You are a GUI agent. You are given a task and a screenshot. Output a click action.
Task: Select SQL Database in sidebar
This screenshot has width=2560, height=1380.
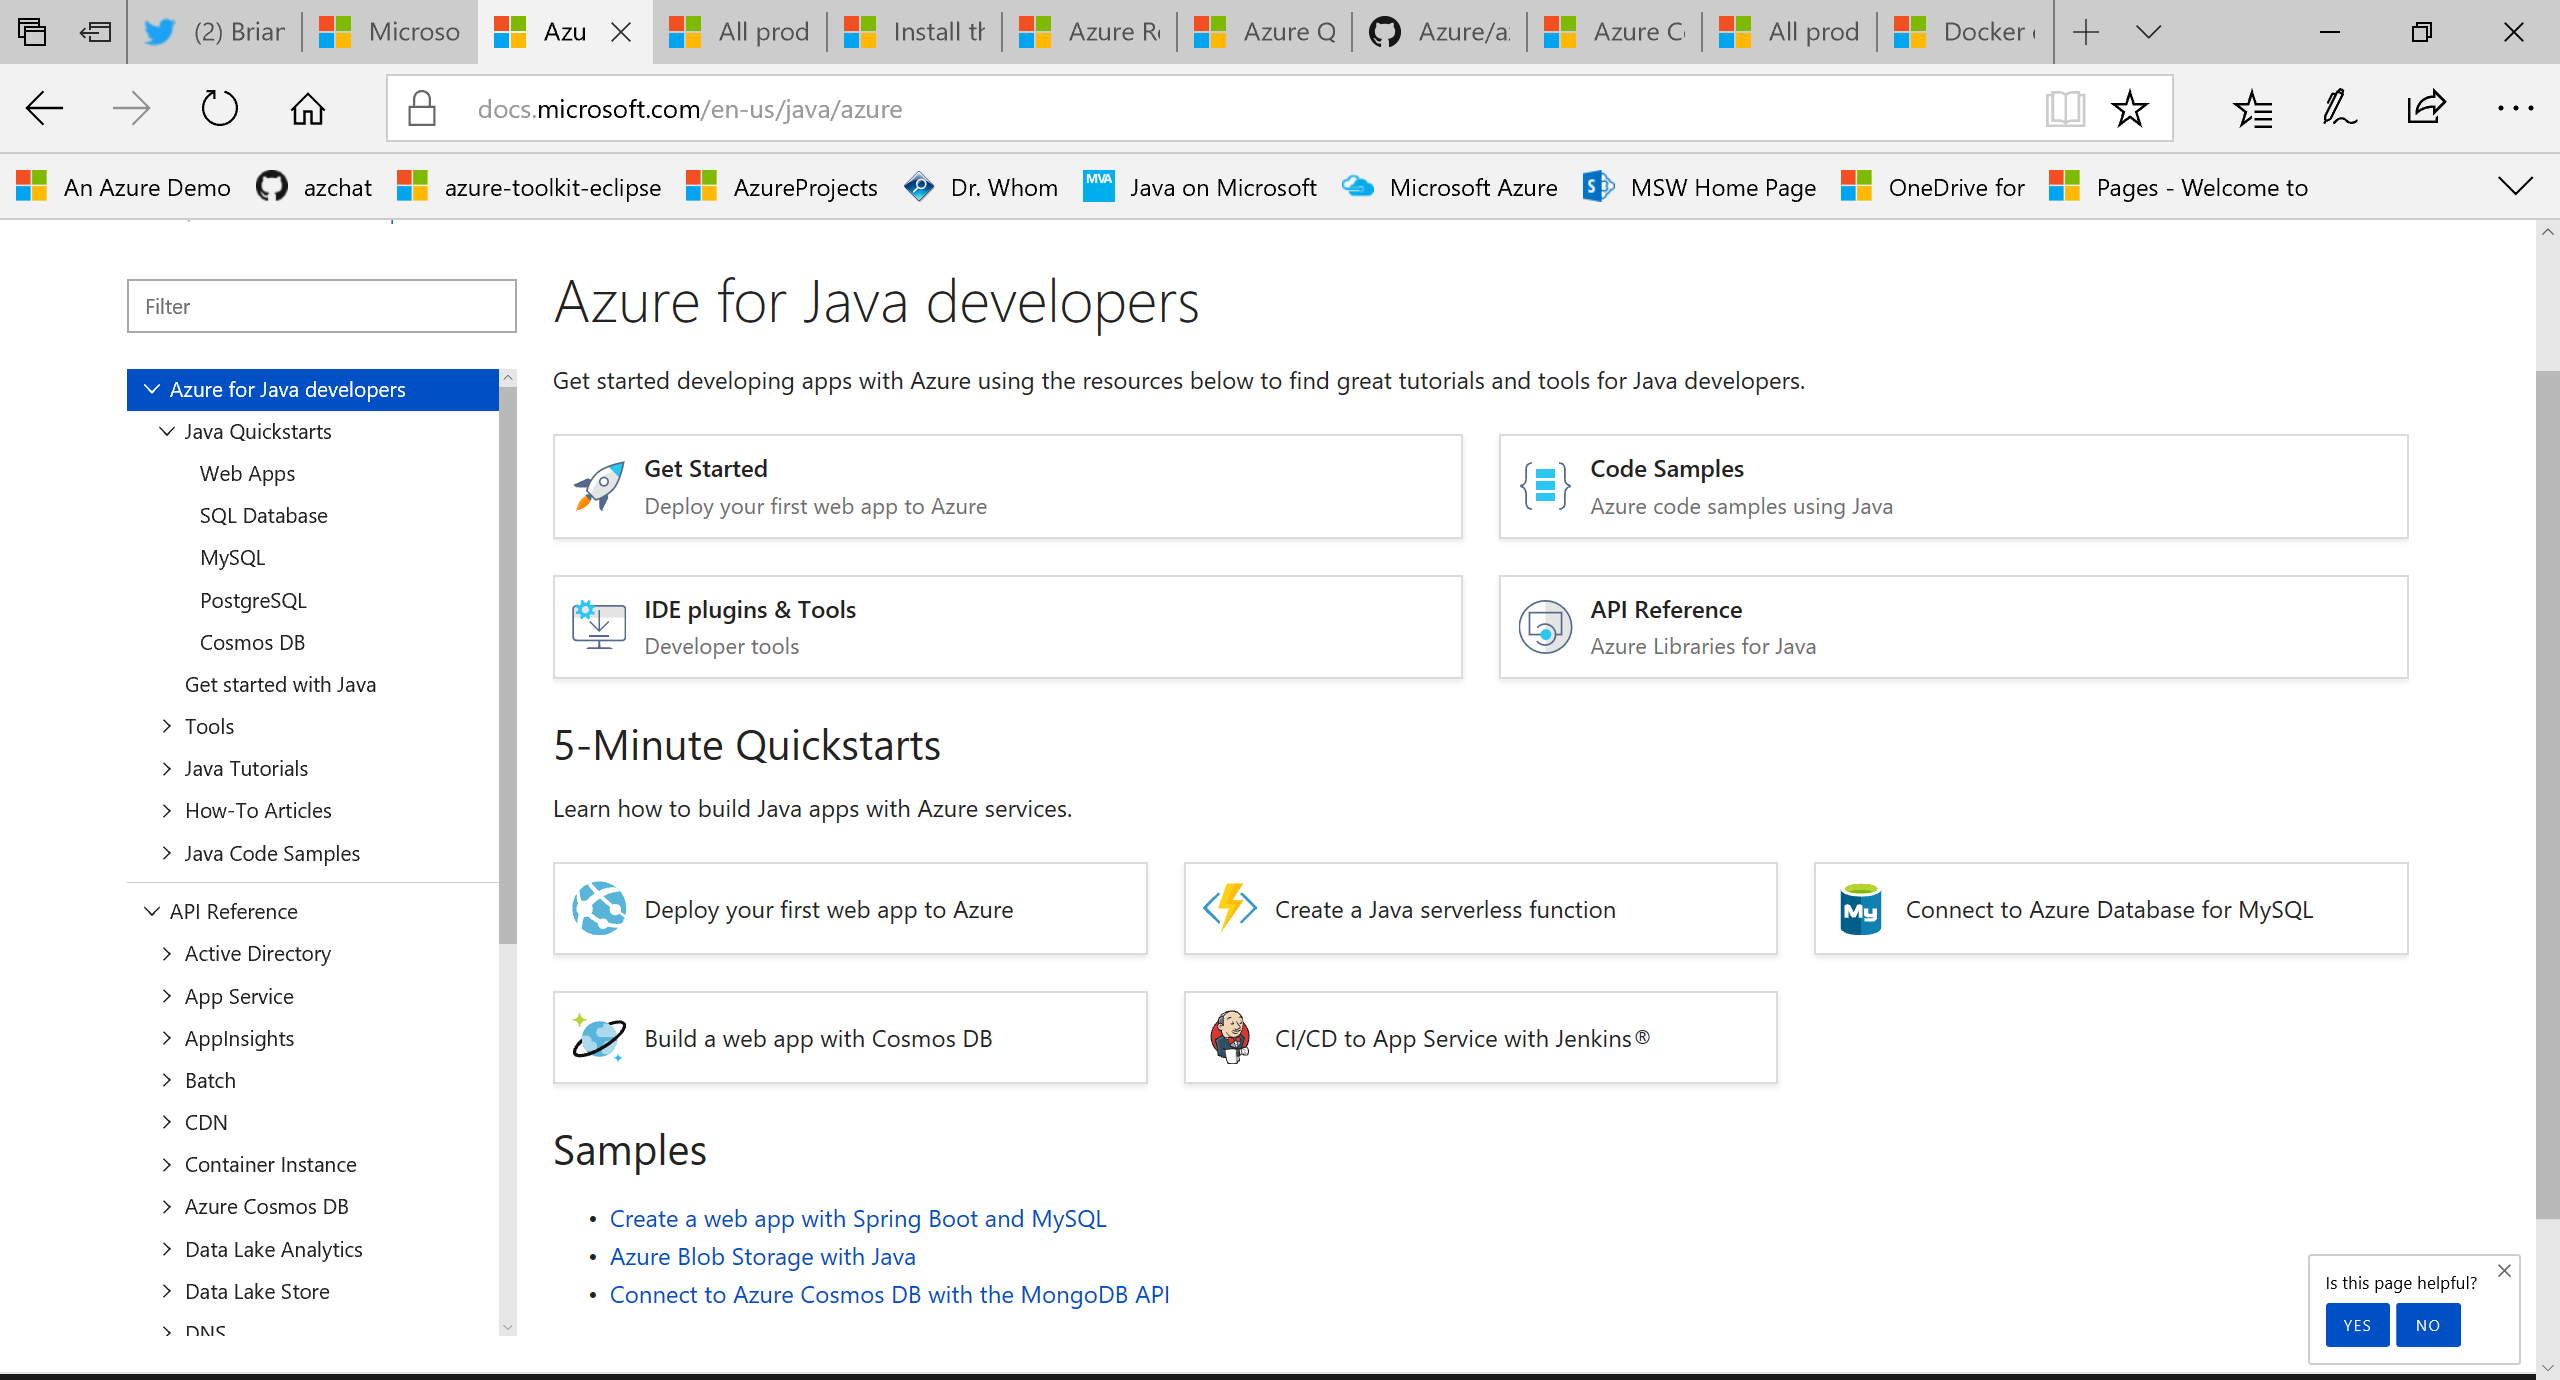click(x=263, y=515)
